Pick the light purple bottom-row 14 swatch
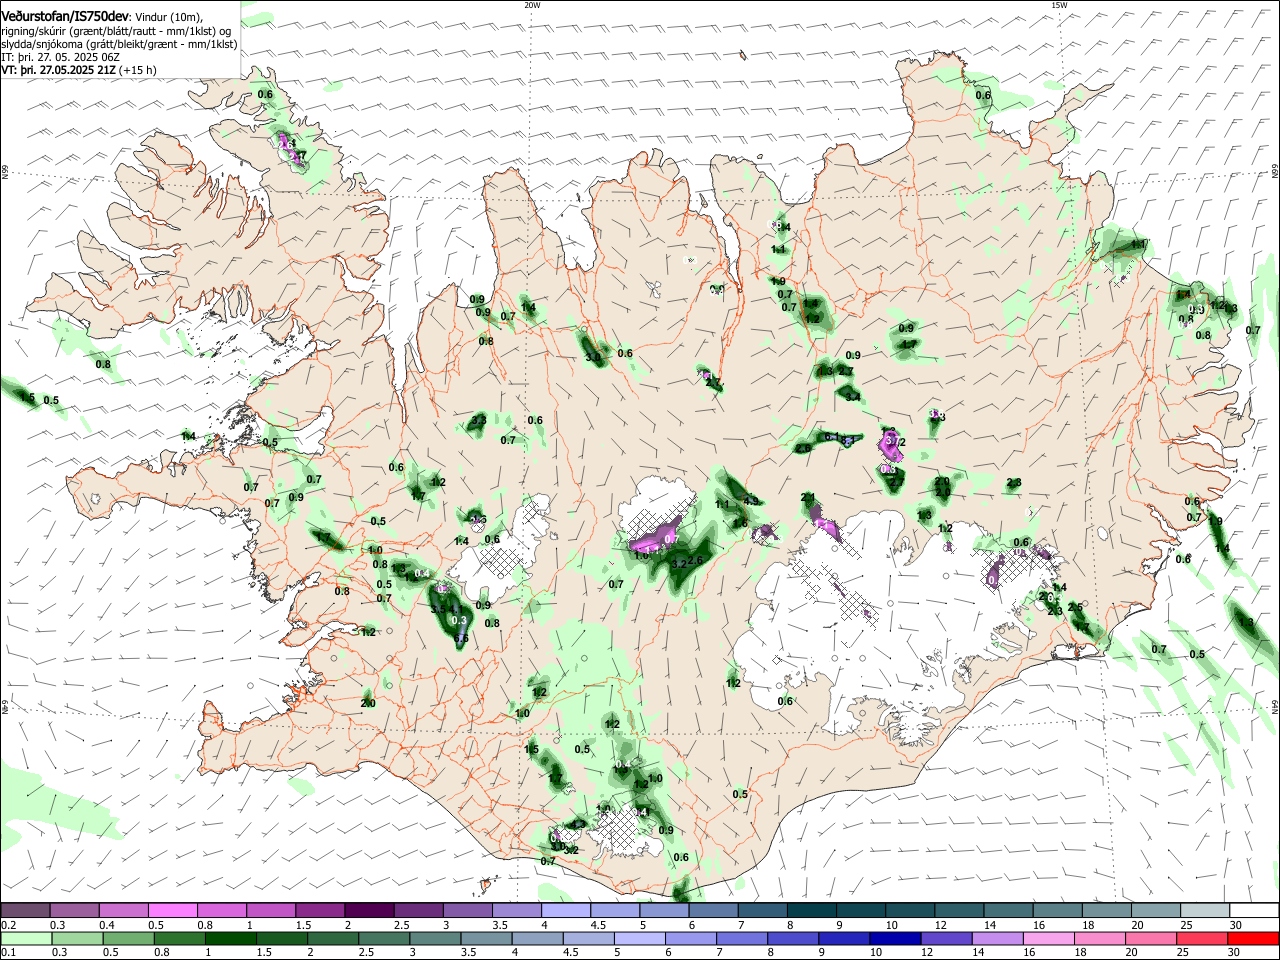The height and width of the screenshot is (960, 1280). coord(998,938)
